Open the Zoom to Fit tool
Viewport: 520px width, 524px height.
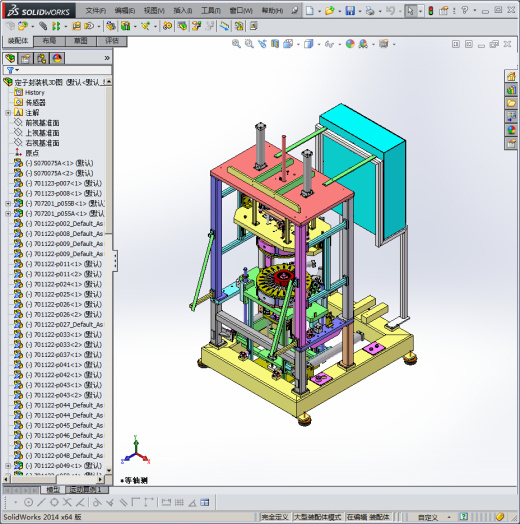click(236, 44)
